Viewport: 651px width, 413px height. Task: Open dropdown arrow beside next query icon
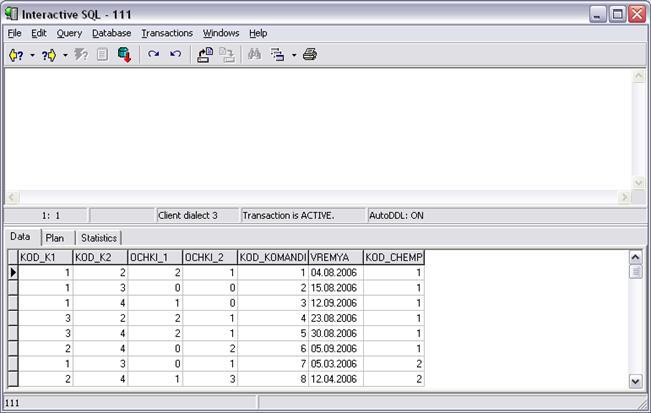(65, 55)
